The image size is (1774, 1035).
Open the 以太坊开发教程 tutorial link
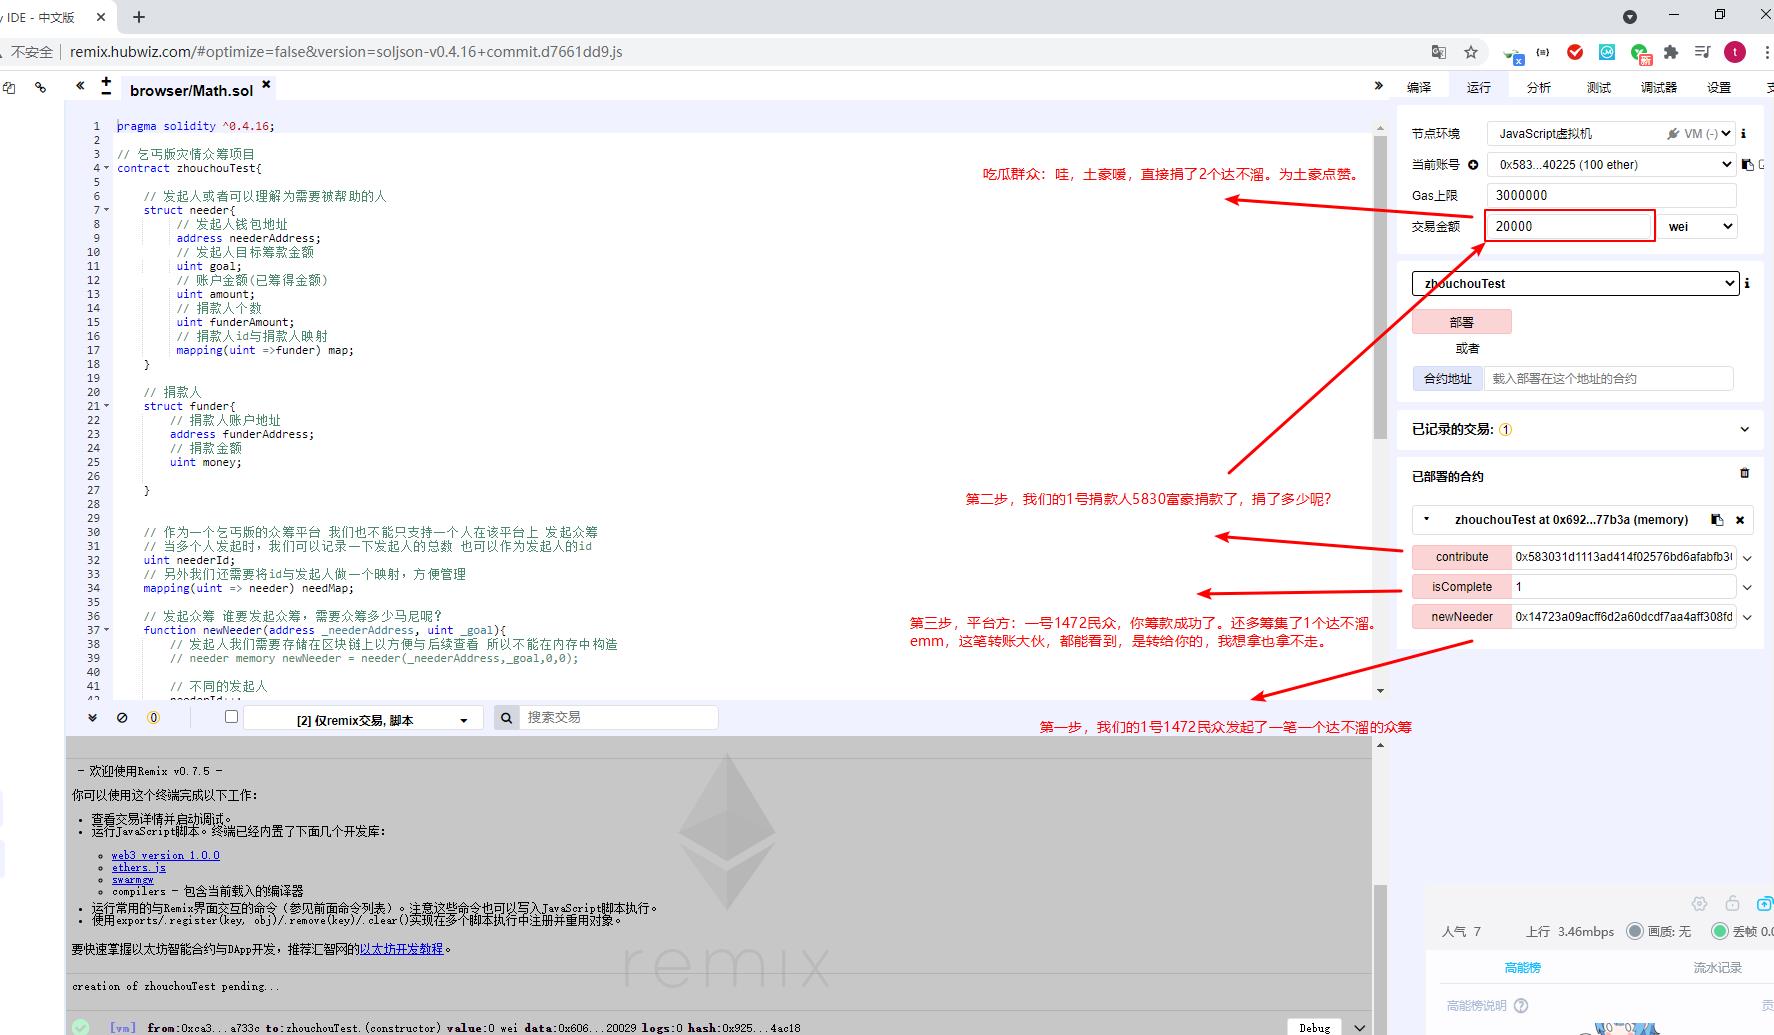[x=401, y=949]
